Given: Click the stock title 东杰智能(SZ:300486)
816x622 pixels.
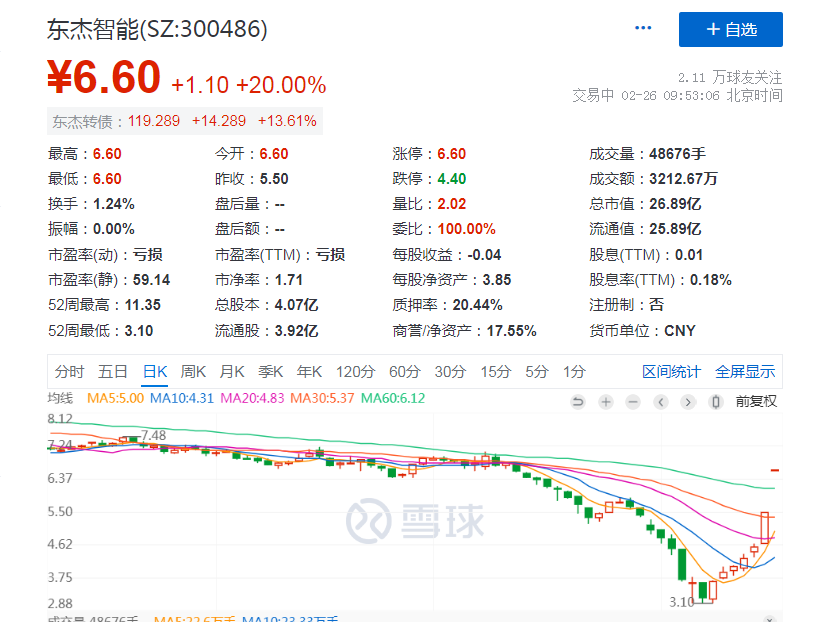Looking at the screenshot, I should [157, 29].
